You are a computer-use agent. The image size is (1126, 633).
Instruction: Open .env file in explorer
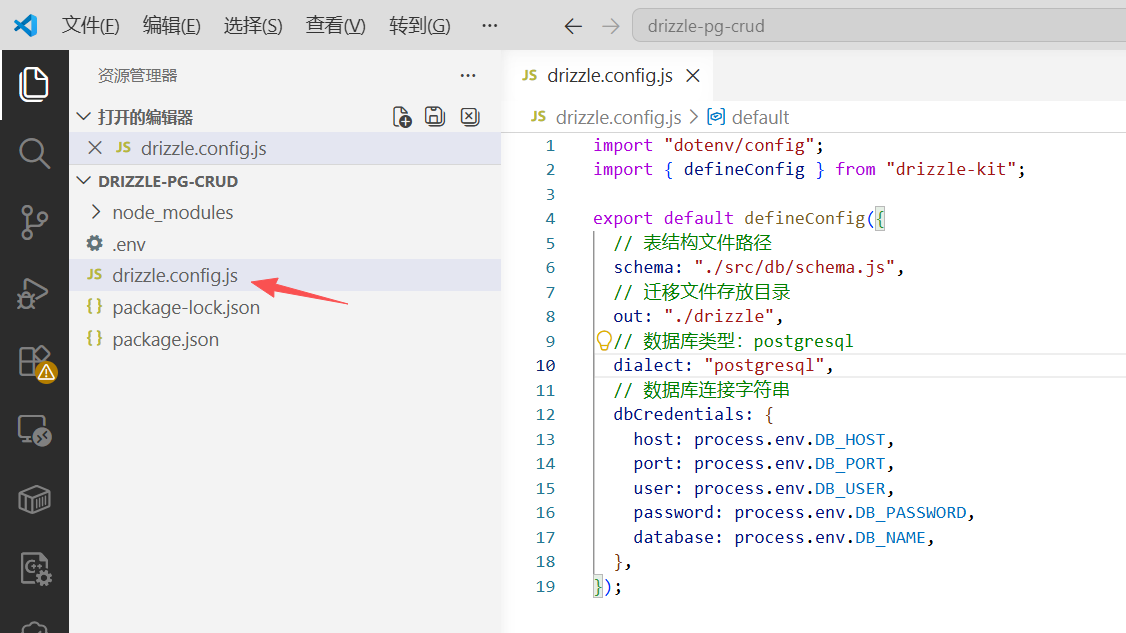[x=286, y=244]
